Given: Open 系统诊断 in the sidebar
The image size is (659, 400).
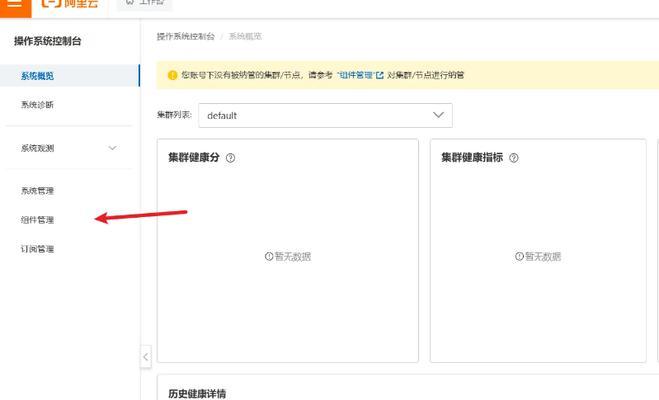Looking at the screenshot, I should tap(37, 105).
